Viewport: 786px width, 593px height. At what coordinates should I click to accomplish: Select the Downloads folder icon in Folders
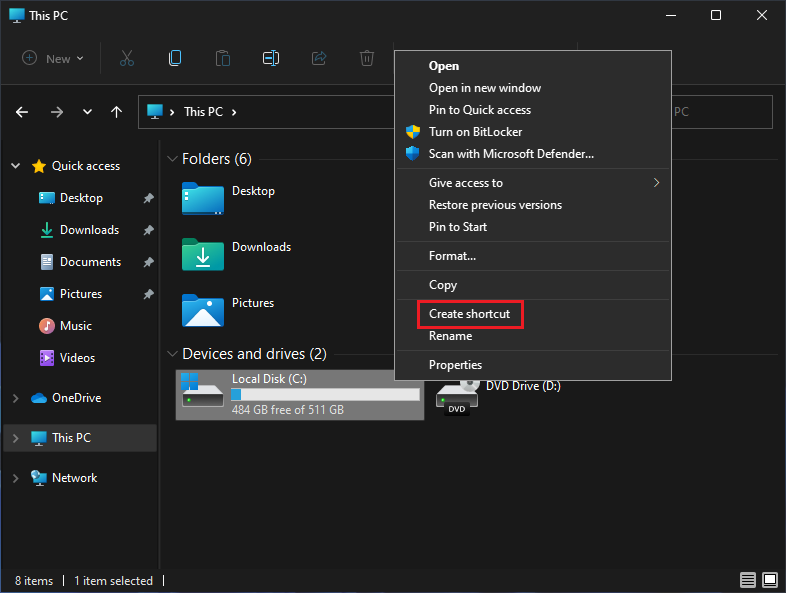203,255
